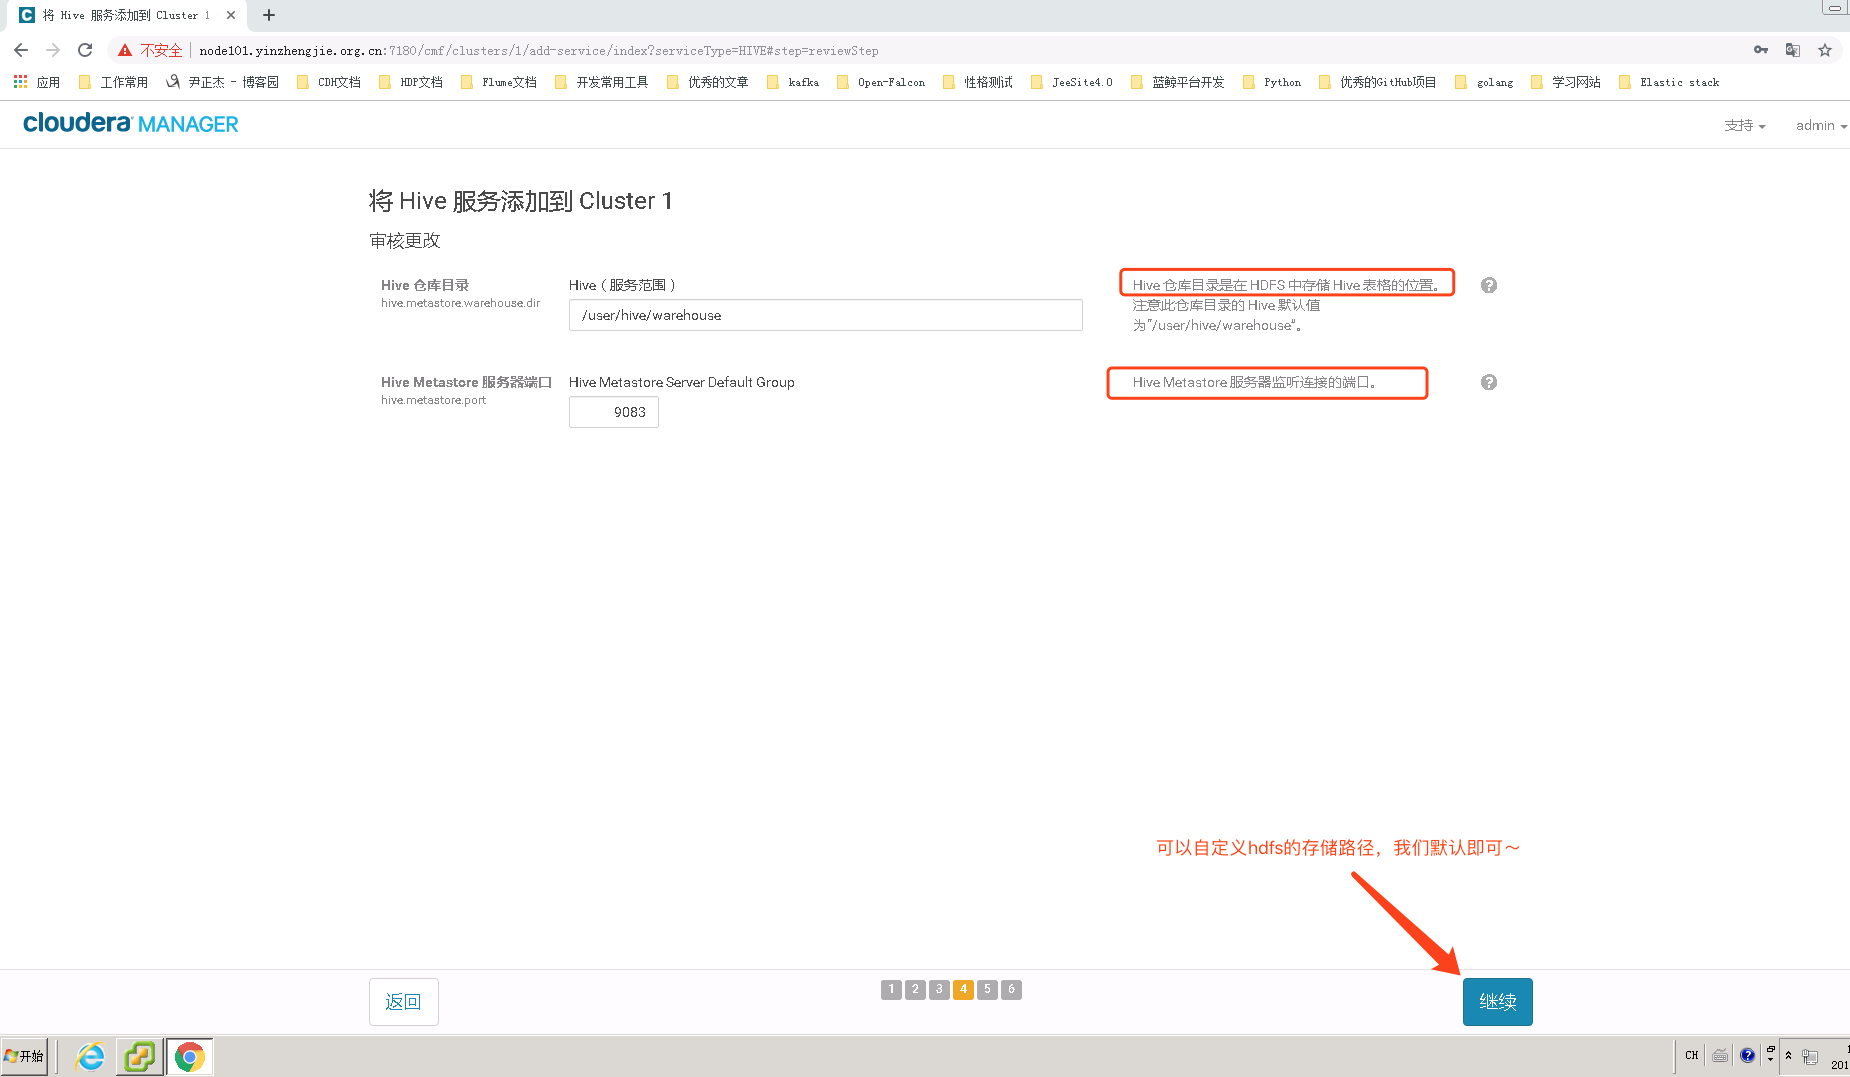Image resolution: width=1850 pixels, height=1077 pixels.
Task: Bookmark this page via the star icon
Action: coord(1825,50)
